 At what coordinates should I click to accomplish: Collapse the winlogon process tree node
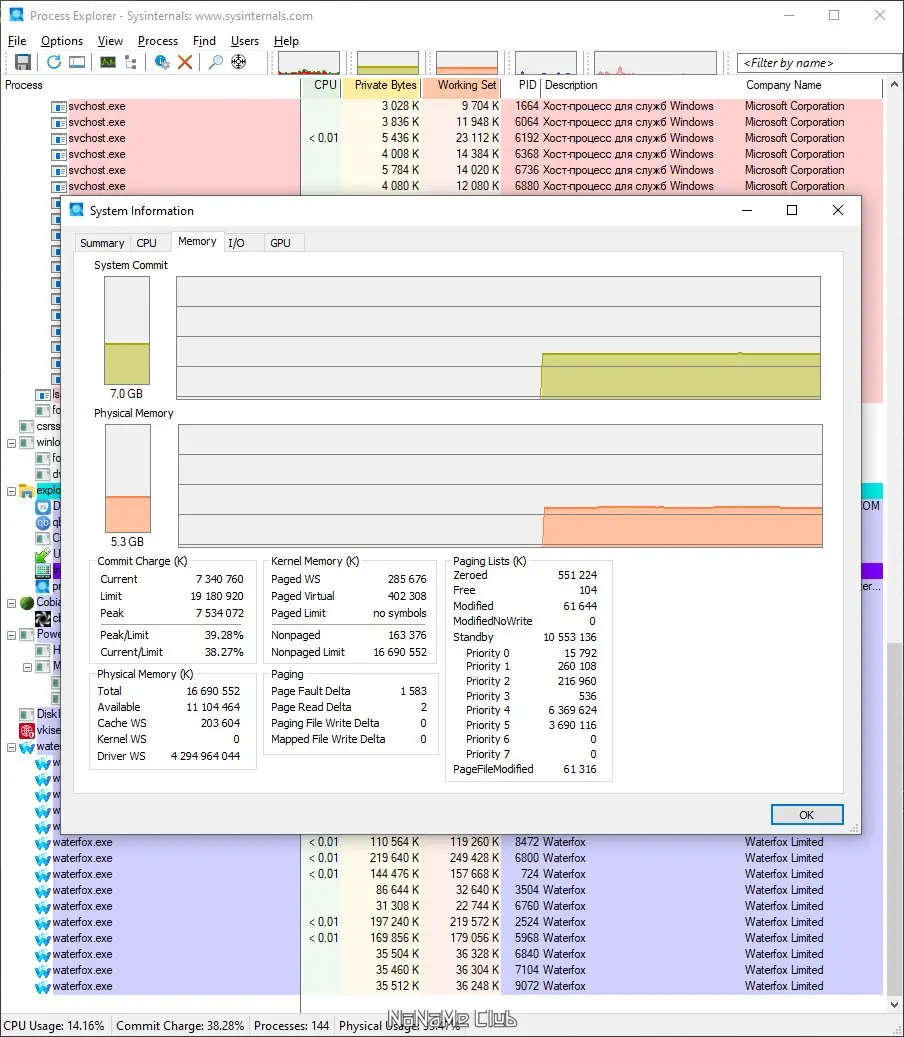[x=11, y=443]
